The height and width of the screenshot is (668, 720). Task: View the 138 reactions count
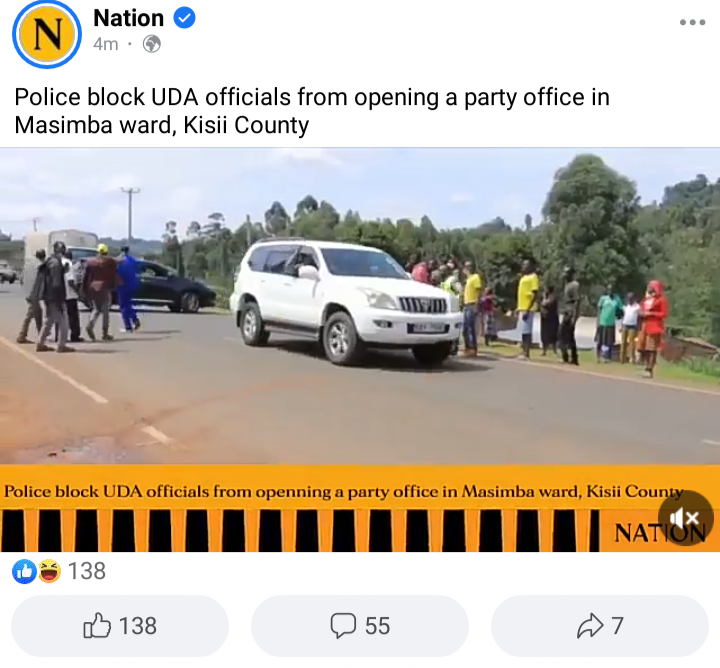tap(87, 572)
